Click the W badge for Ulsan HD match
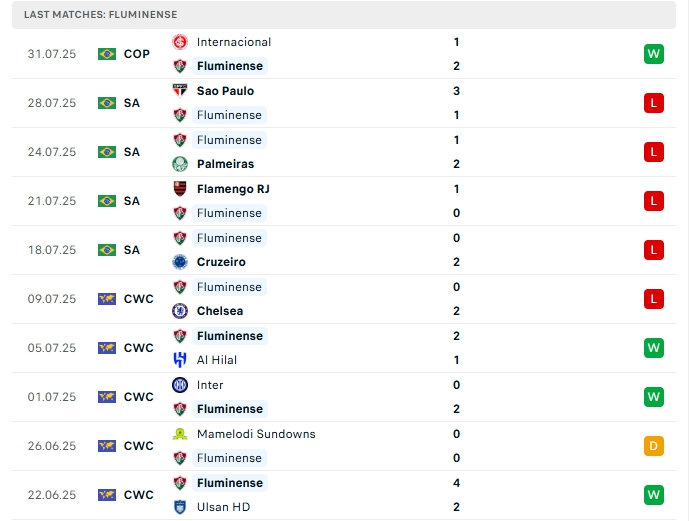 click(654, 495)
